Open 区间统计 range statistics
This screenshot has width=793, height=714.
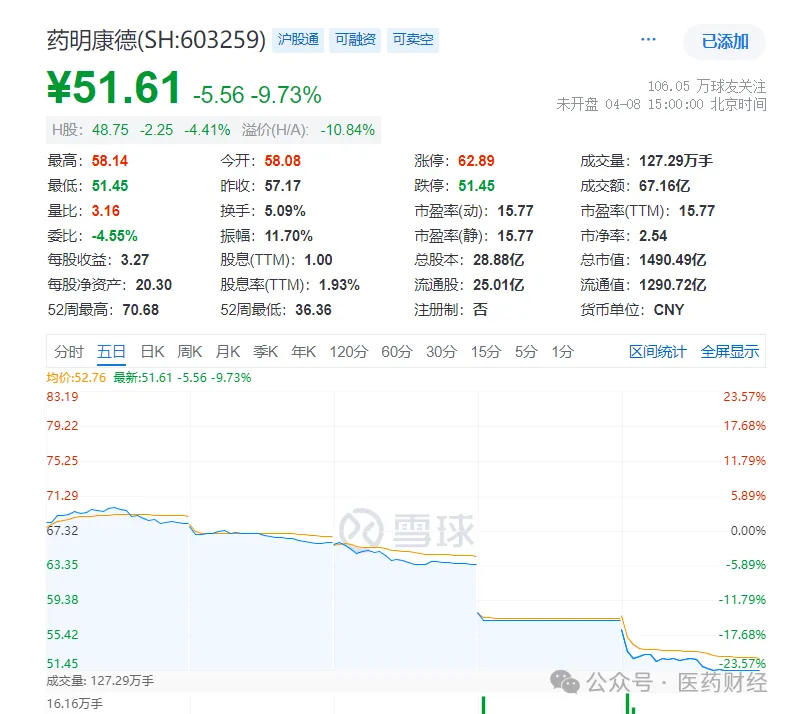pos(657,351)
